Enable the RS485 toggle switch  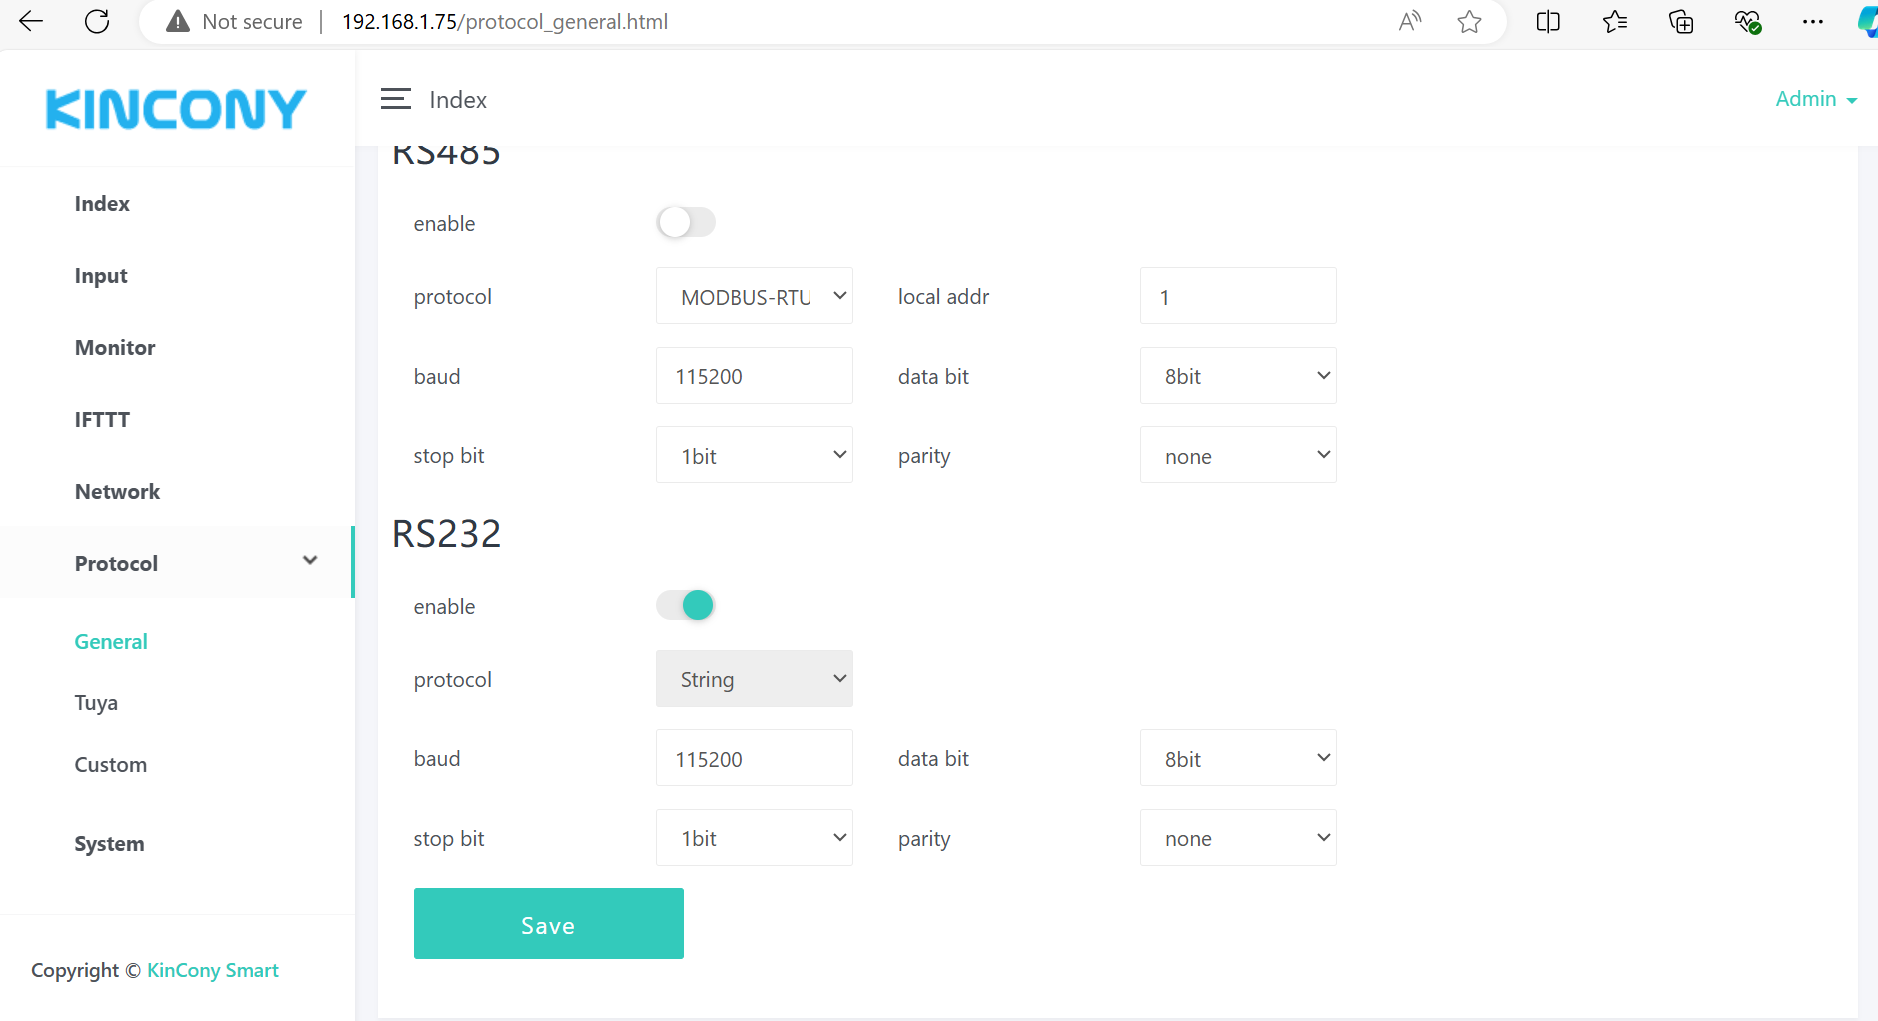[686, 222]
